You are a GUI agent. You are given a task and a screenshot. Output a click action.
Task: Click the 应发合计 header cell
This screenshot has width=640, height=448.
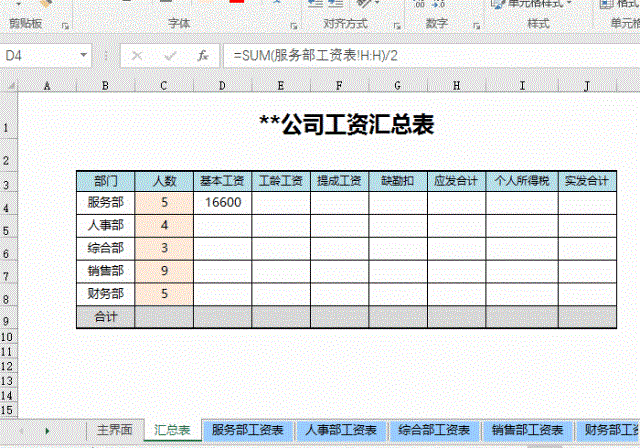pos(456,181)
